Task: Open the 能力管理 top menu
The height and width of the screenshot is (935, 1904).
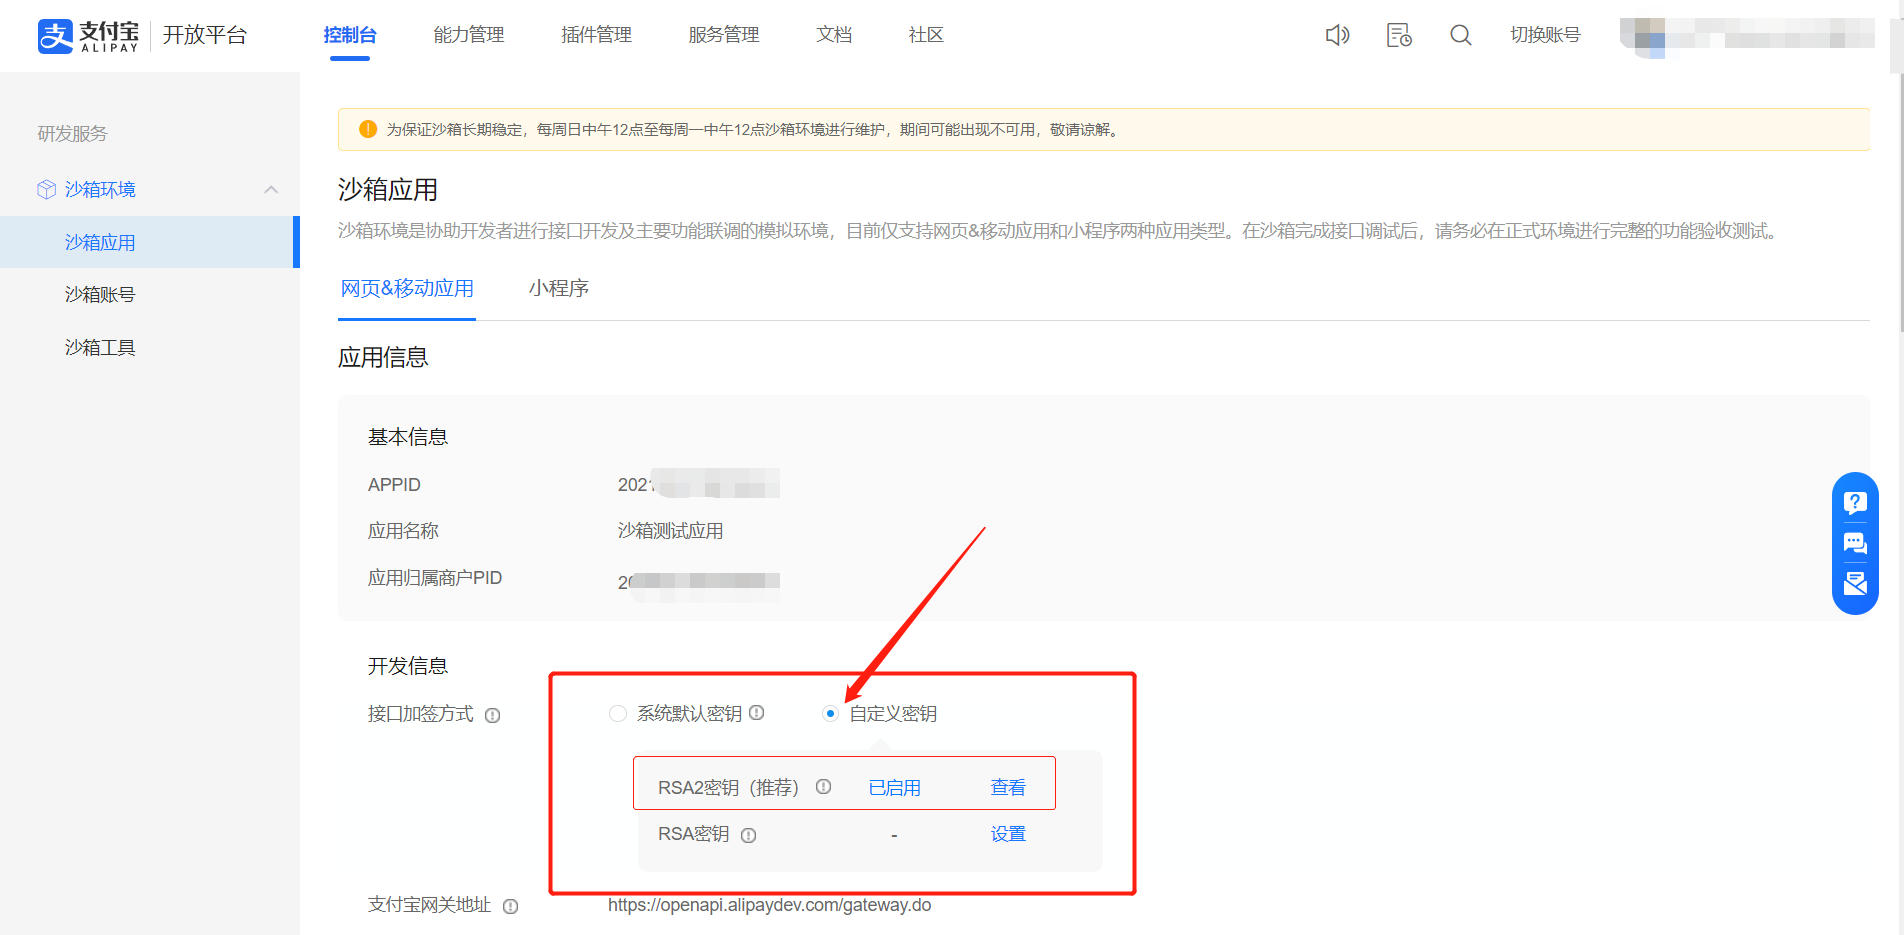Action: pos(469,35)
